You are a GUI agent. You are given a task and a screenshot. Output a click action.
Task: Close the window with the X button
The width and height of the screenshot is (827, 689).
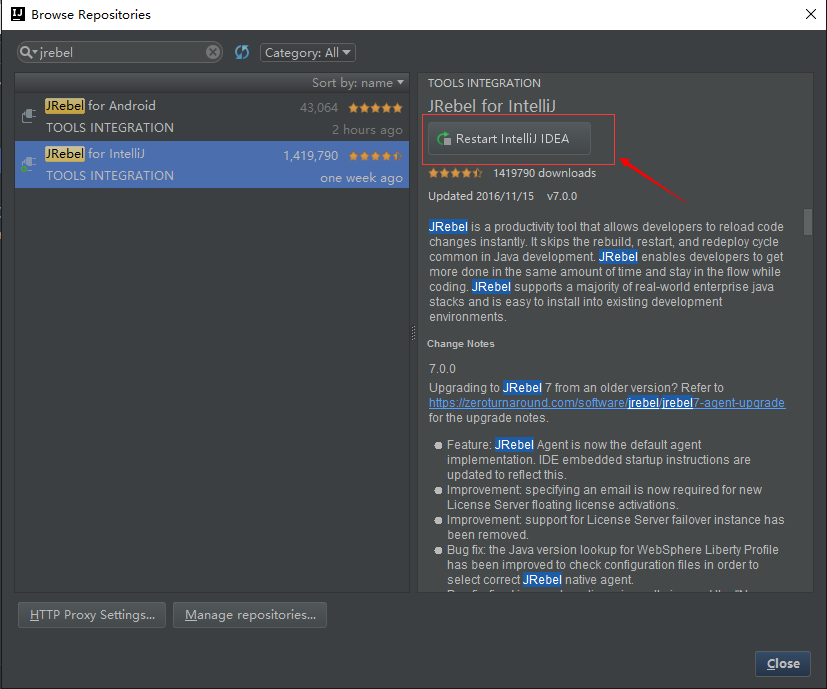[811, 14]
